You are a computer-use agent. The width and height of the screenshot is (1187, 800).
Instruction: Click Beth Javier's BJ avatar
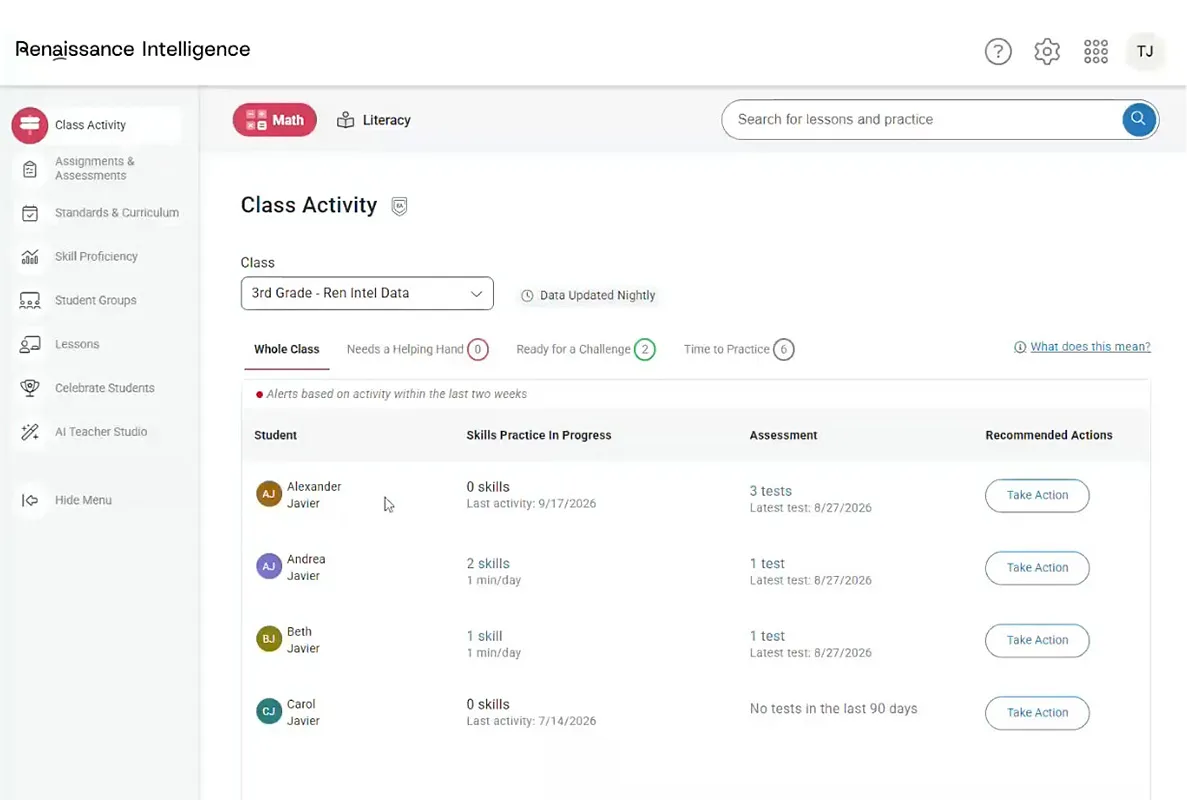(x=269, y=639)
